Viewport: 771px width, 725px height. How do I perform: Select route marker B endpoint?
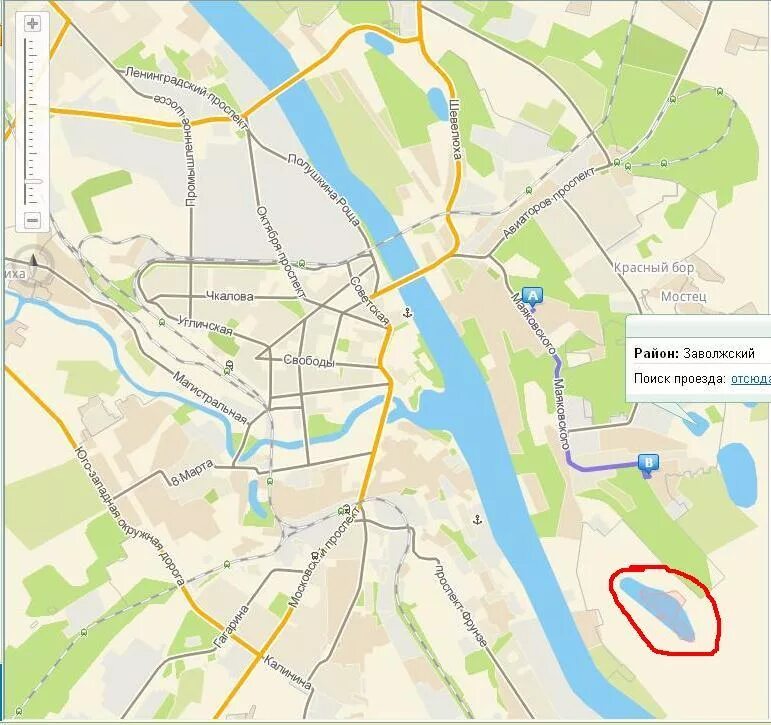[648, 465]
